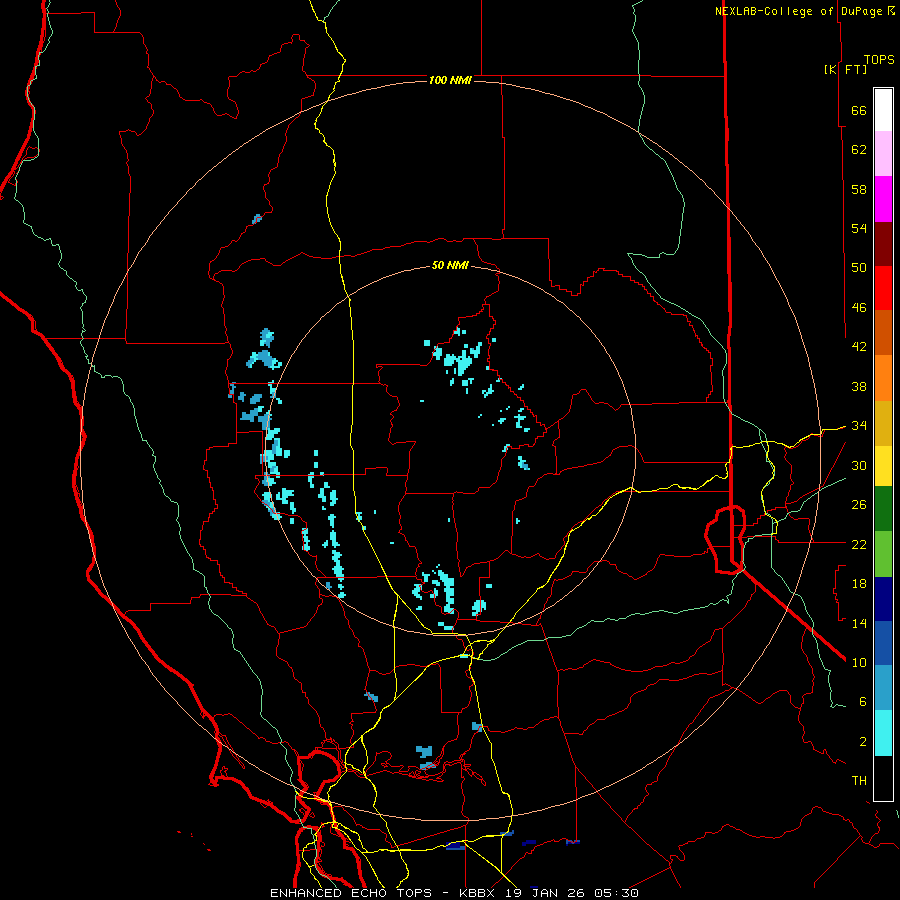The height and width of the screenshot is (900, 900).
Task: Click legend value 38
Action: point(859,386)
